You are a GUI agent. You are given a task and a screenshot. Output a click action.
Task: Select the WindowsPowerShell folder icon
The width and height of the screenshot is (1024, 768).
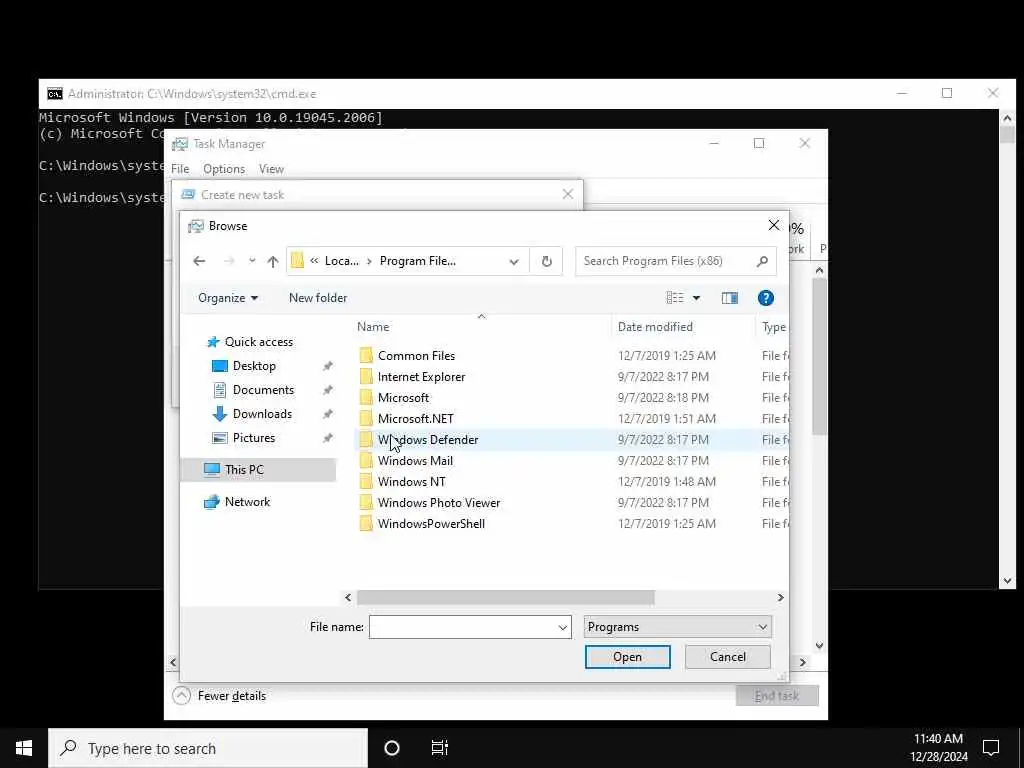click(x=366, y=523)
